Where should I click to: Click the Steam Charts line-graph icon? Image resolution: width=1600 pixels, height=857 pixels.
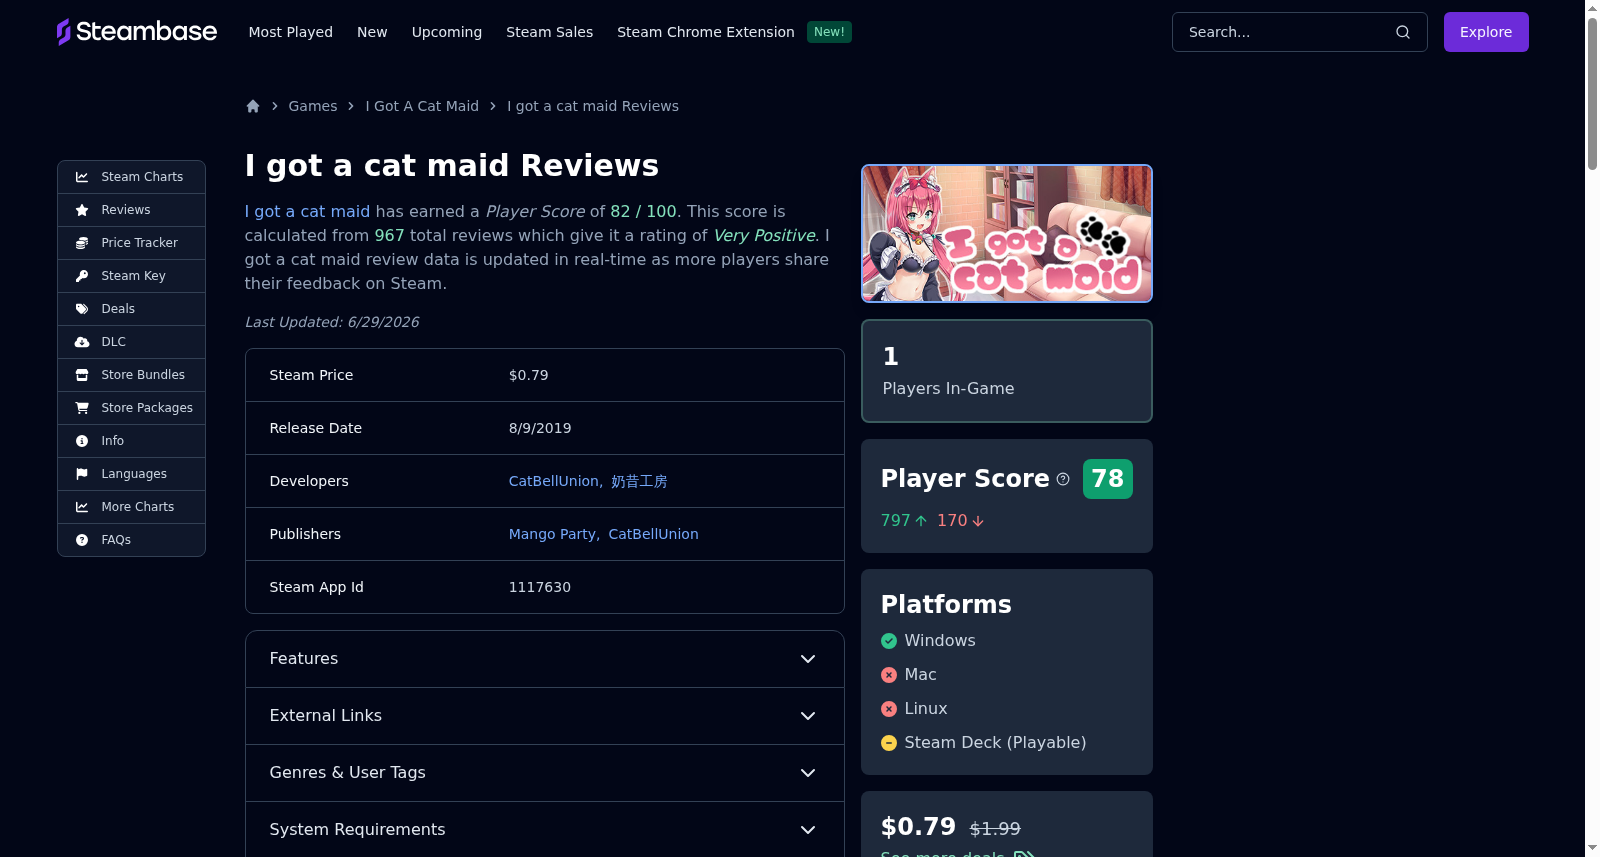tap(82, 177)
